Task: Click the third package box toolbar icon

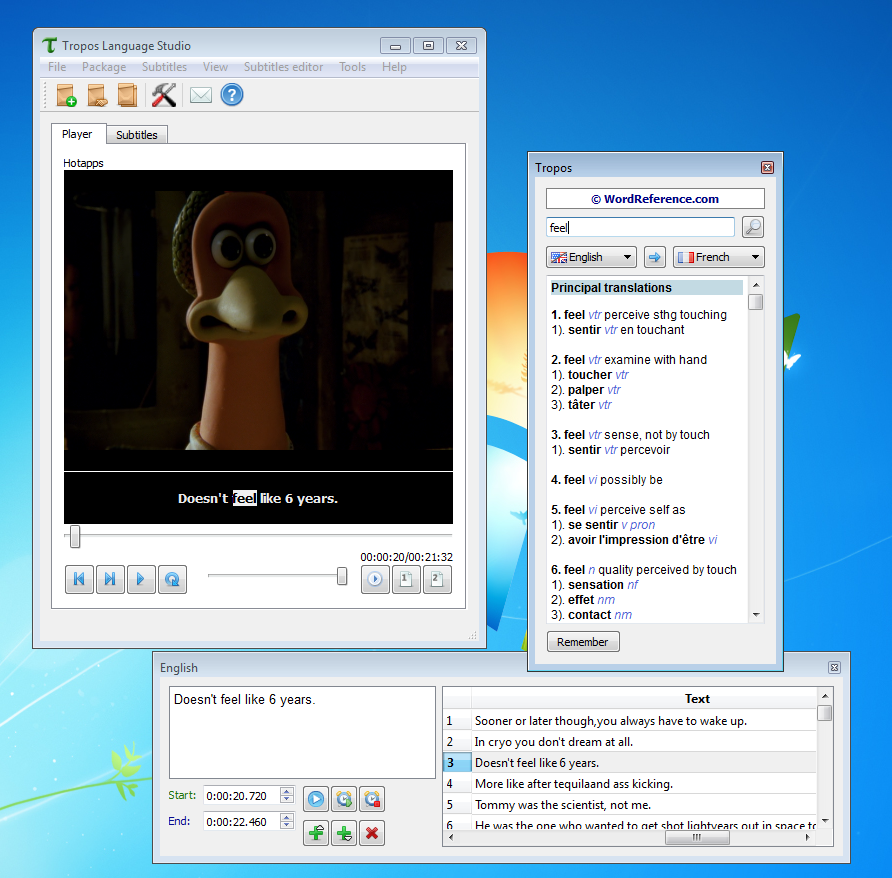Action: tap(127, 95)
